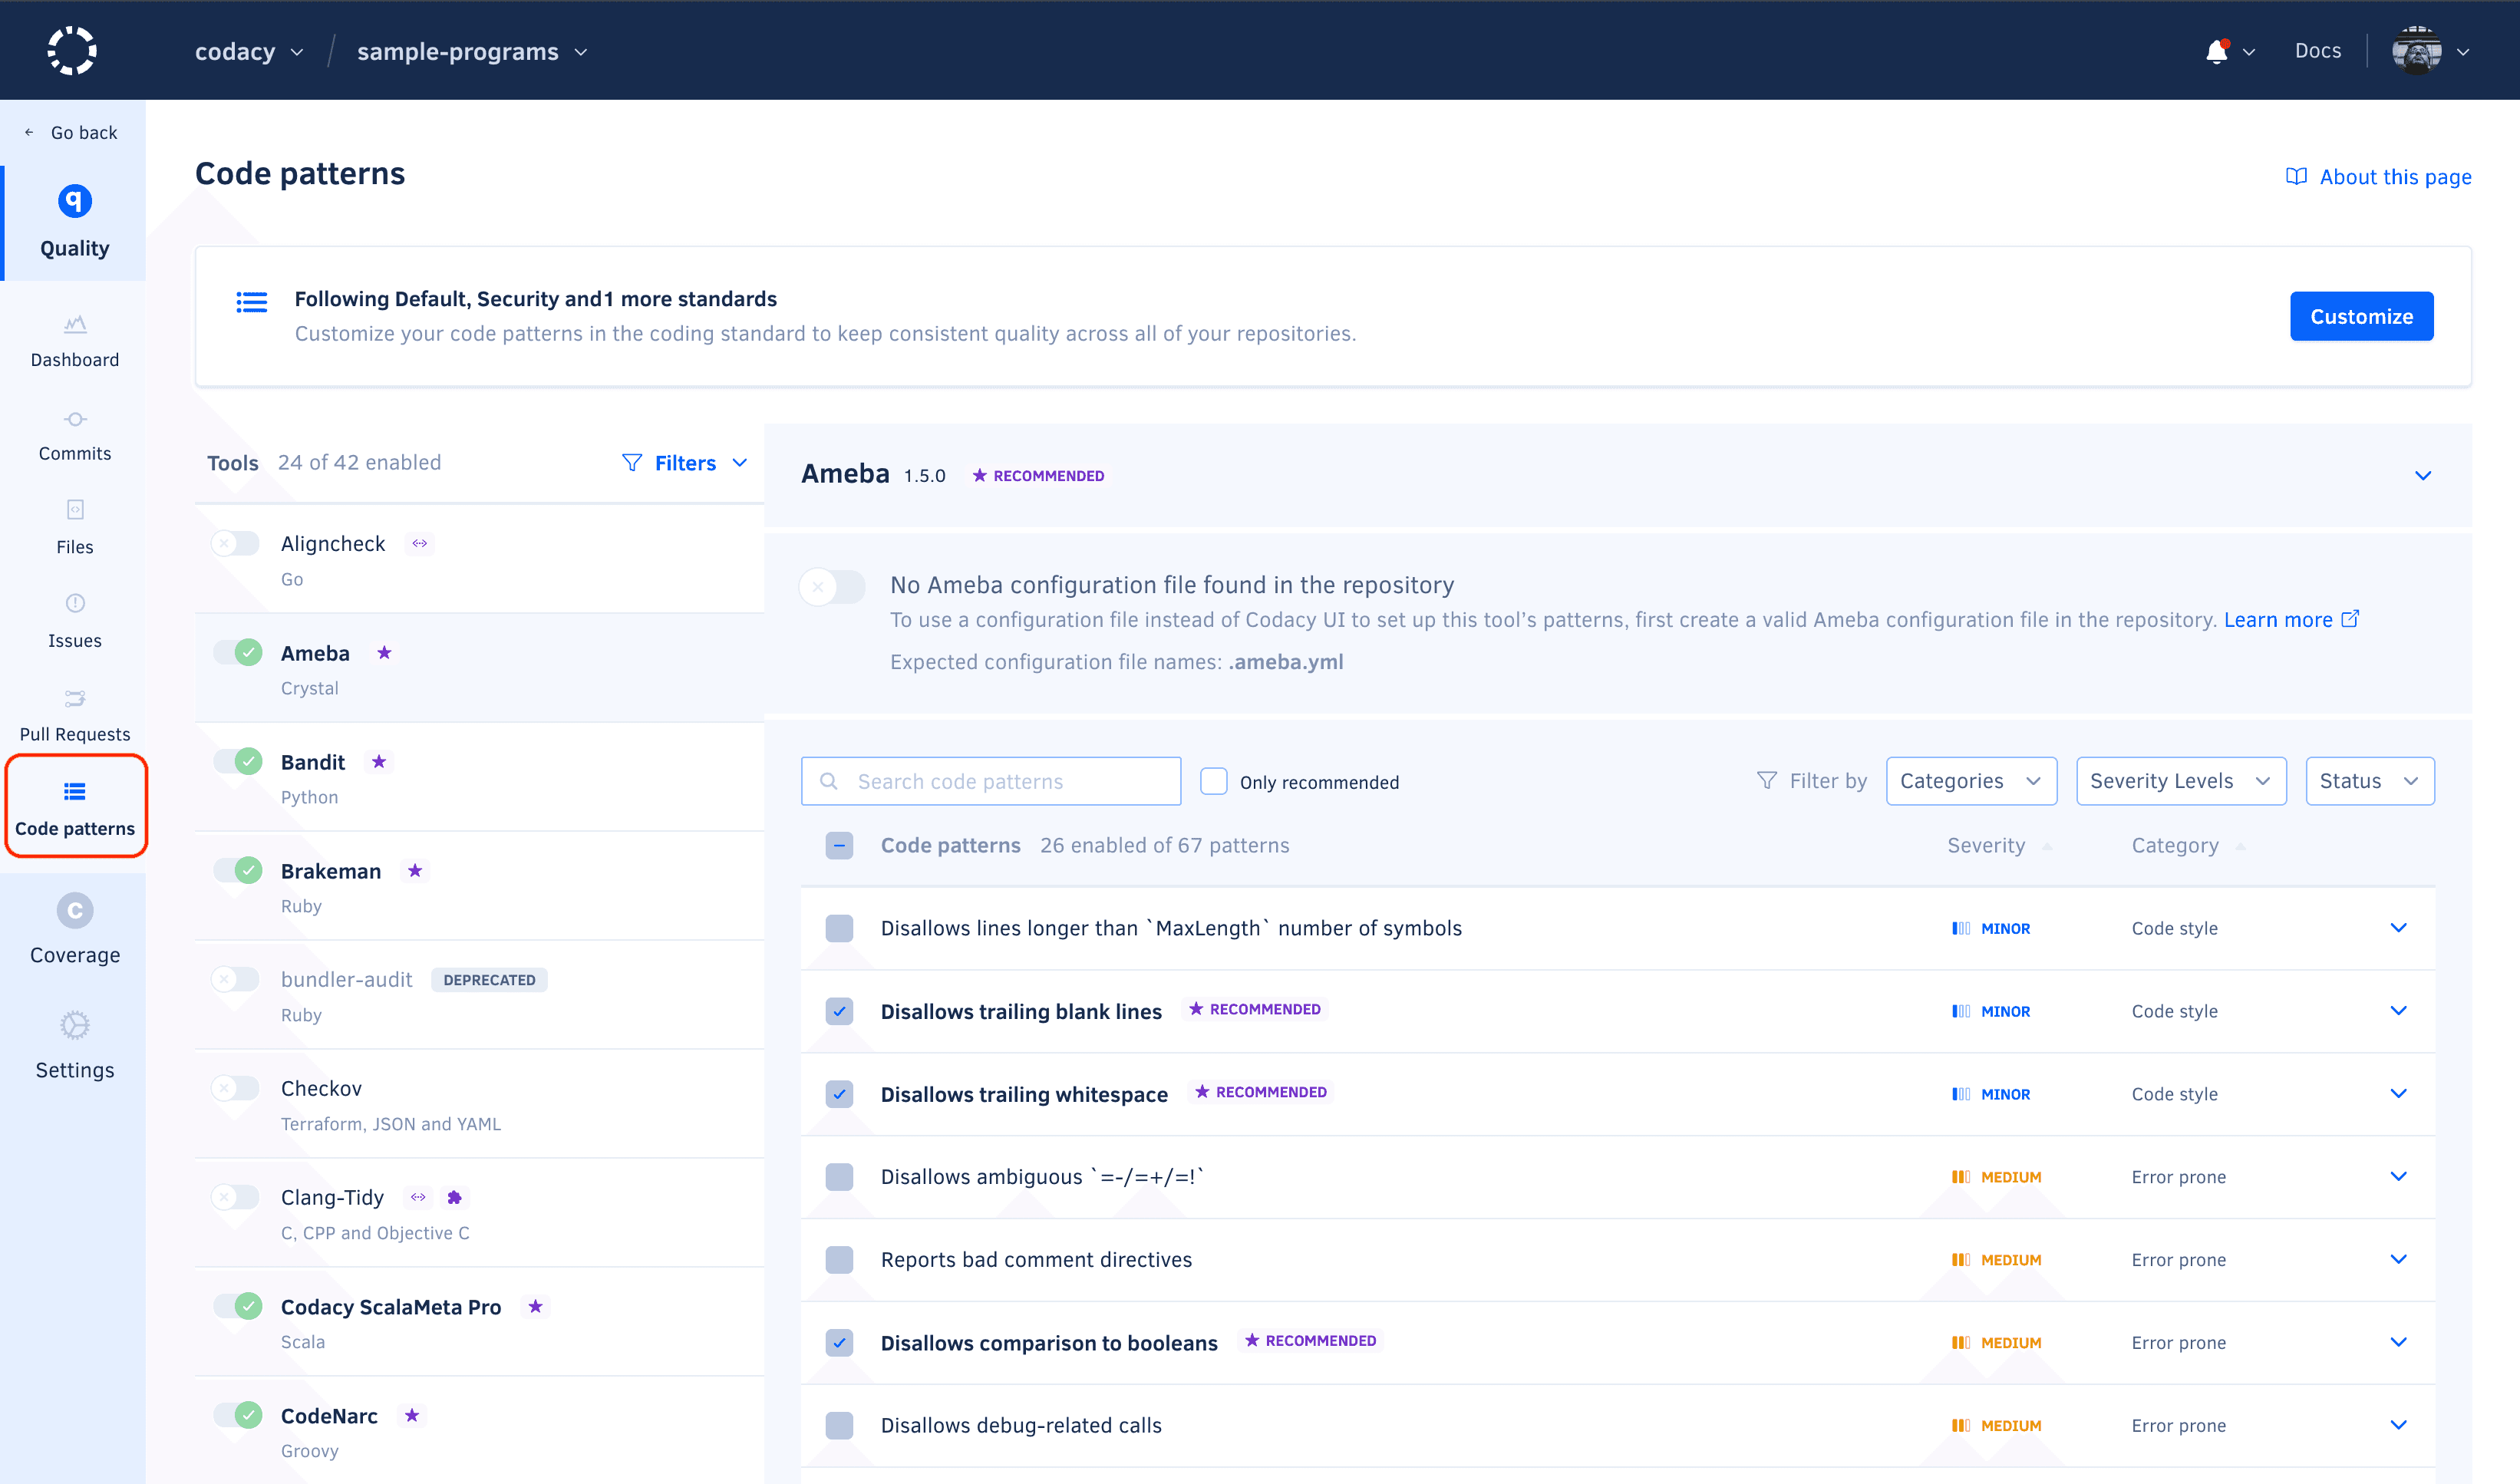Open the Coverage section
2520x1484 pixels.
(74, 928)
